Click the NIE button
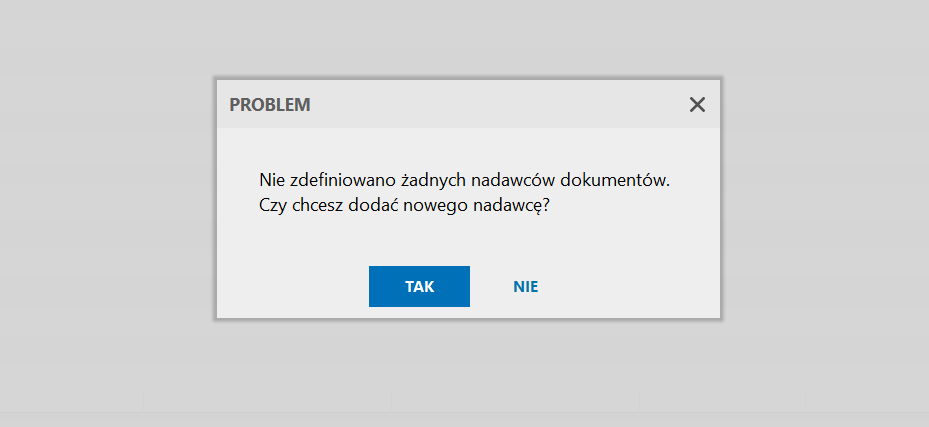Viewport: 929px width, 427px height. [526, 287]
